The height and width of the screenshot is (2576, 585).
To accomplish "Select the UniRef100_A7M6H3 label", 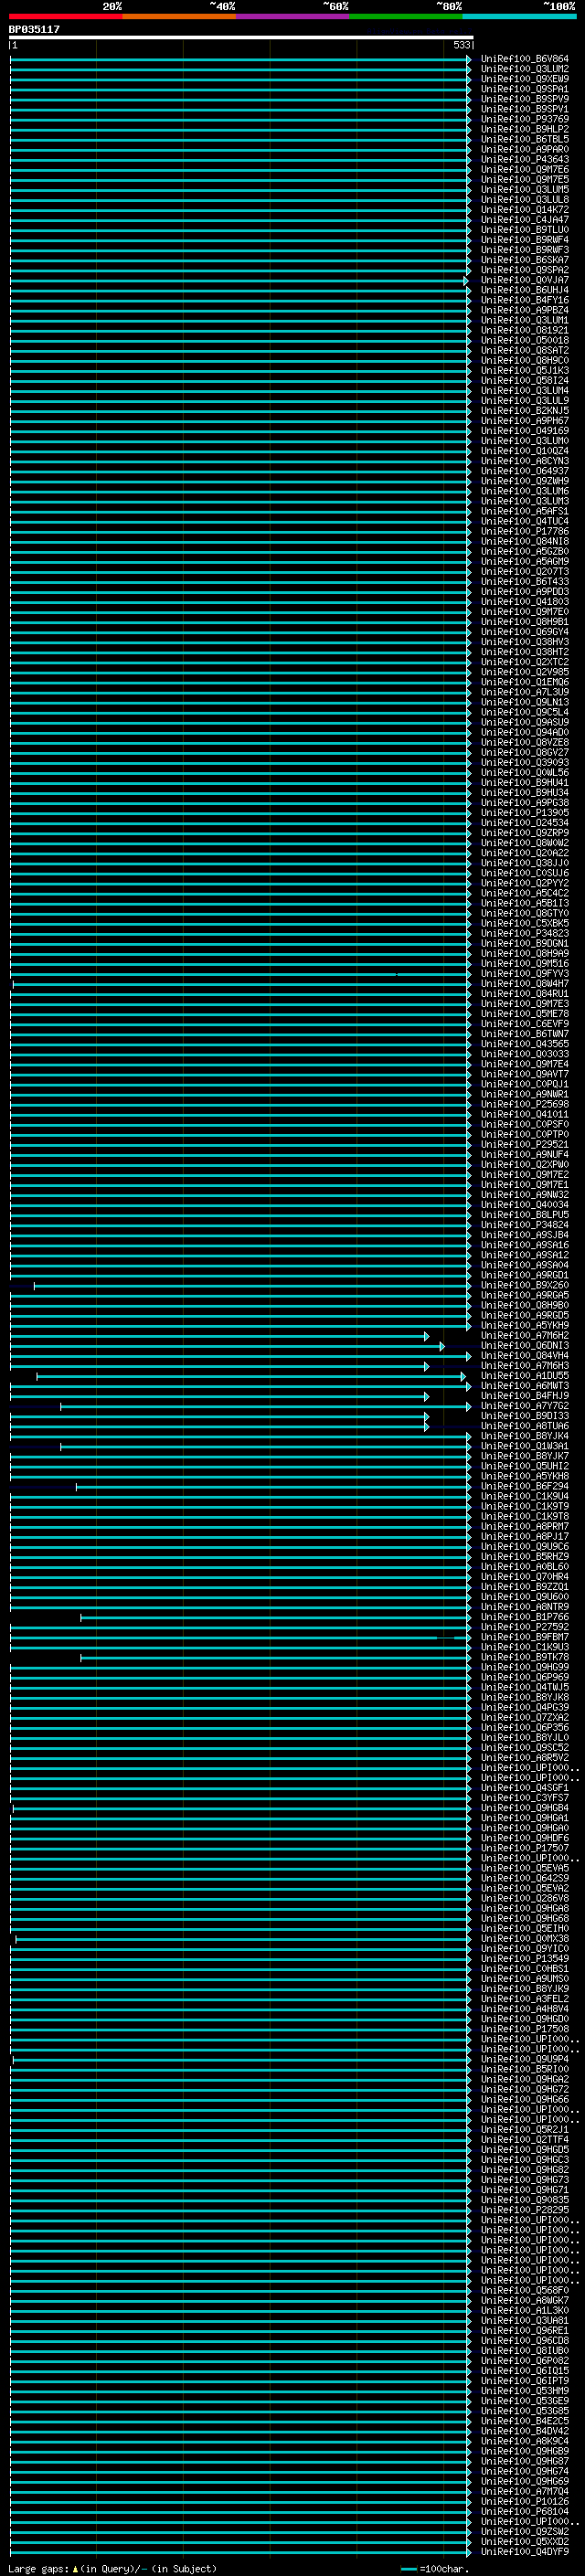I will coord(525,1366).
